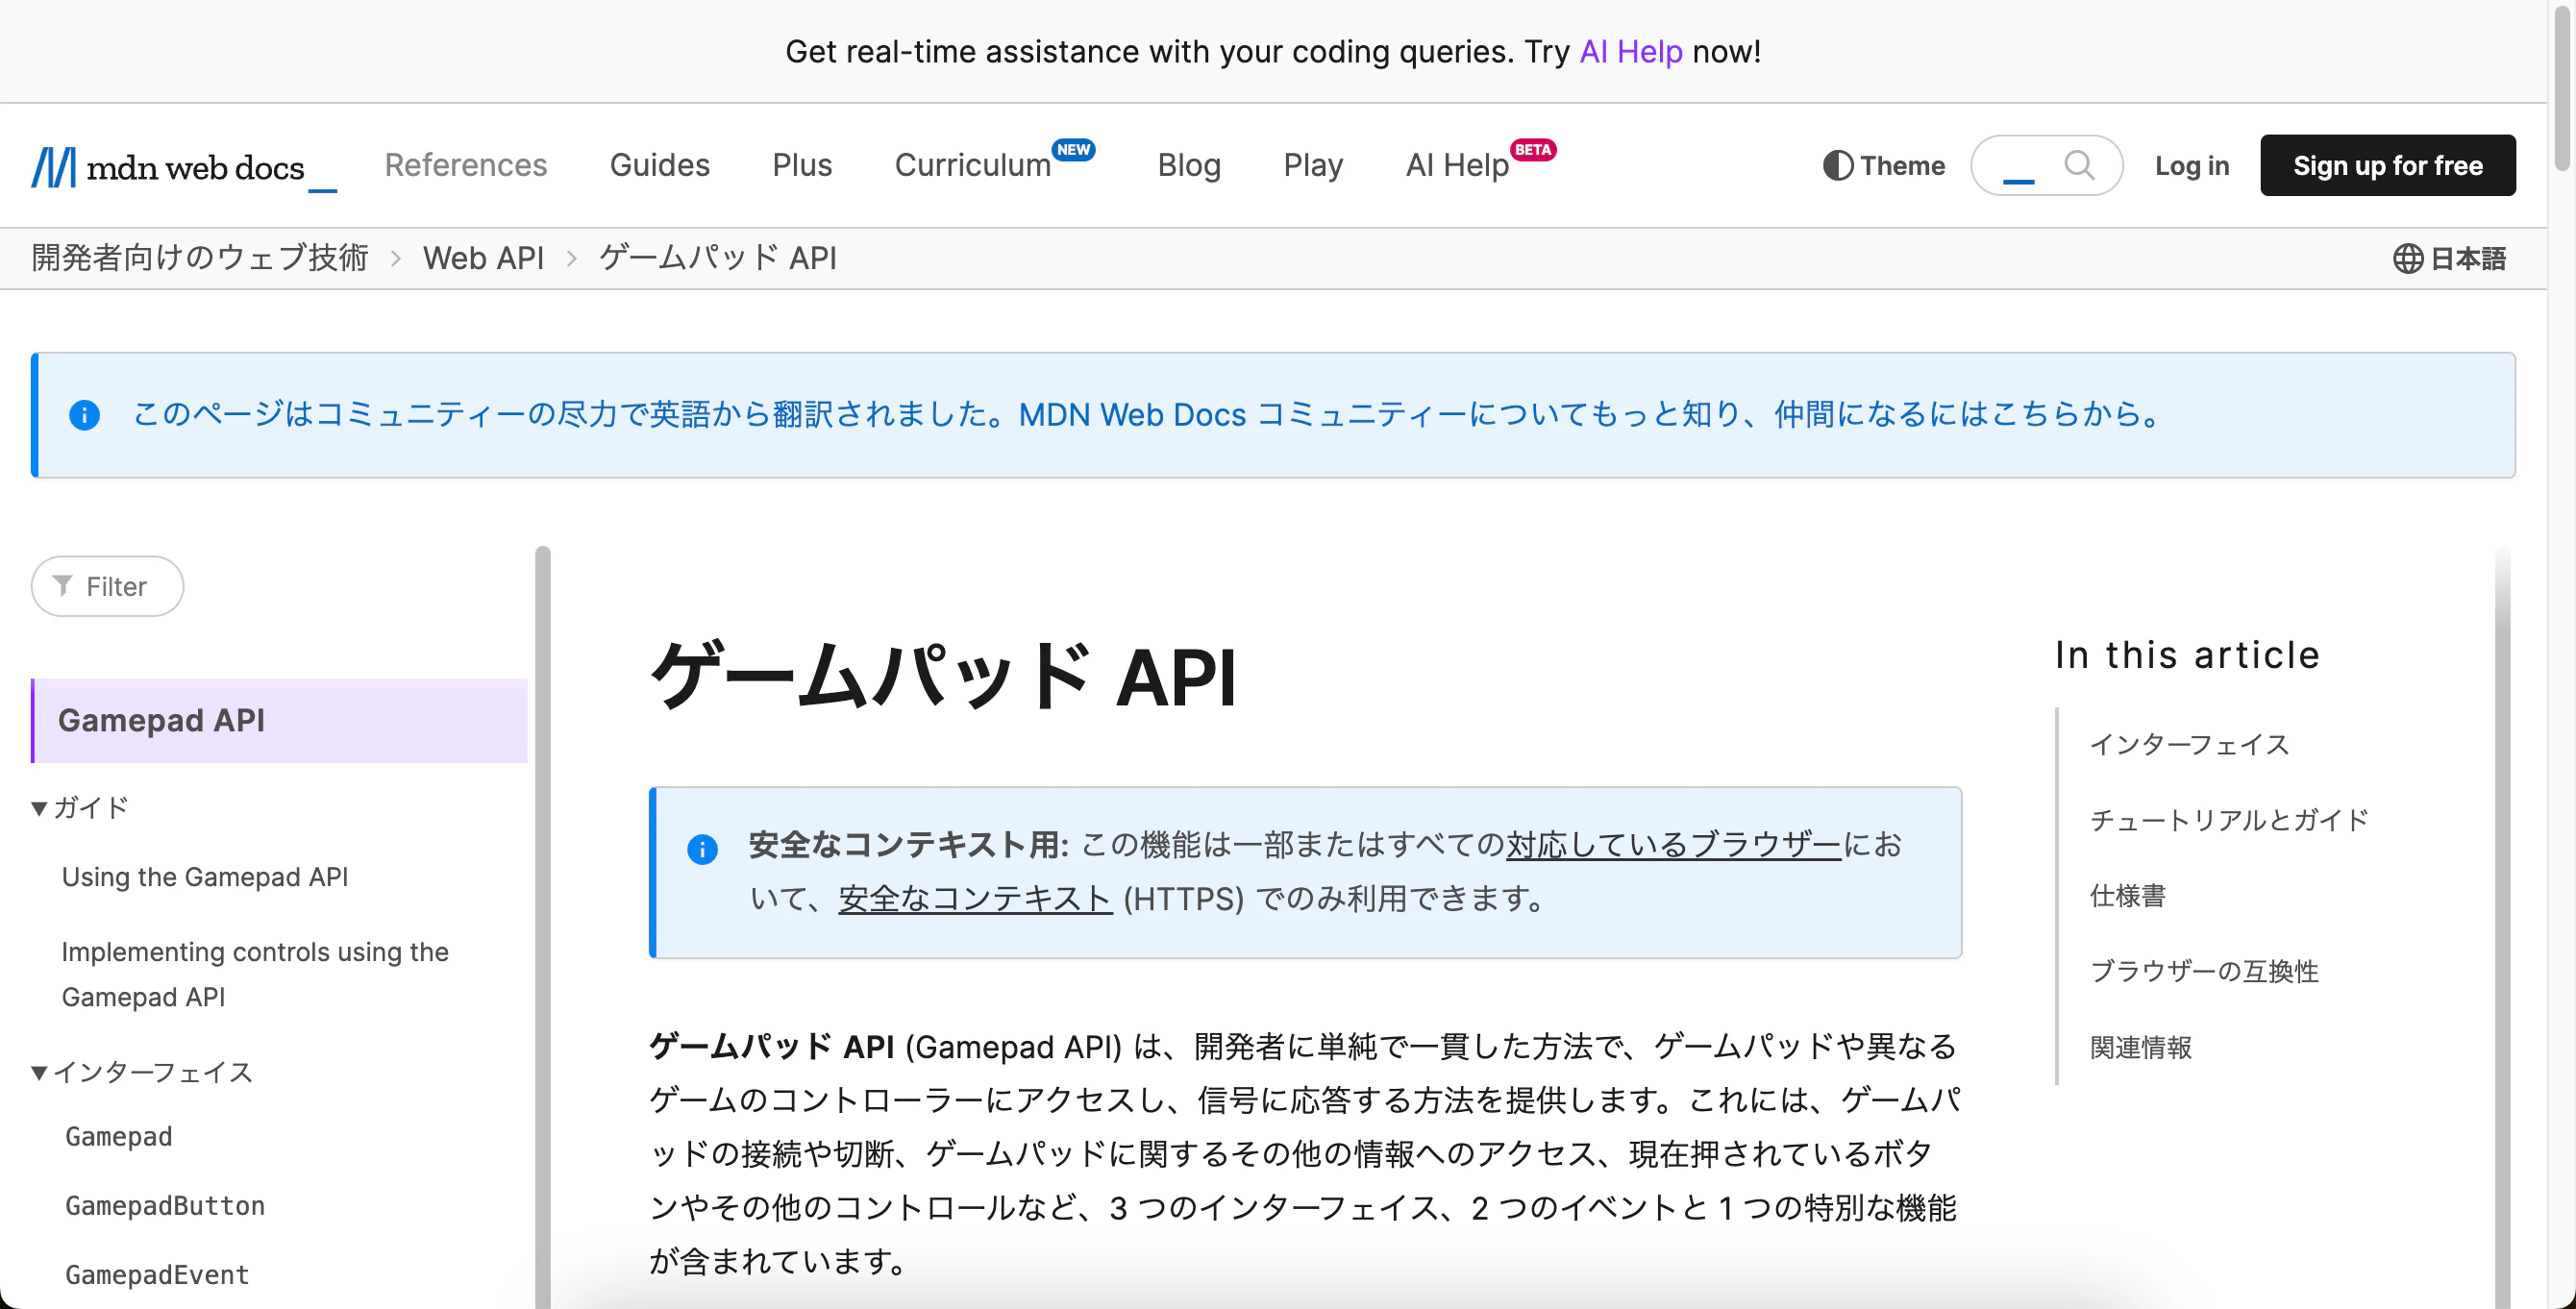This screenshot has width=2576, height=1309.
Task: Jump to インターフェイス in this article
Action: (2189, 745)
